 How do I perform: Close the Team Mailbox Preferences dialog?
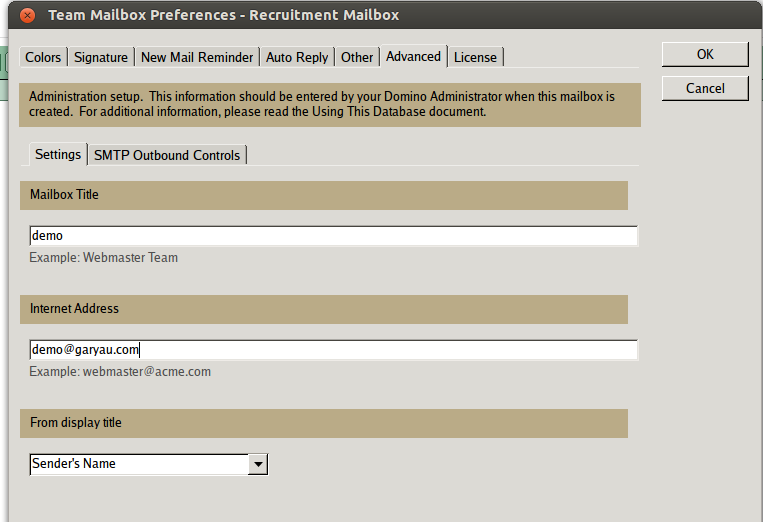pyautogui.click(x=28, y=16)
